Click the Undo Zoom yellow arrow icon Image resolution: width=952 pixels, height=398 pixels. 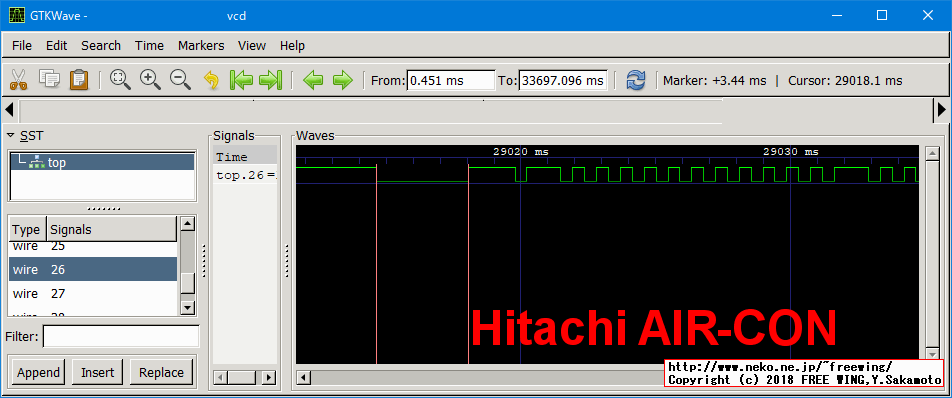point(211,79)
